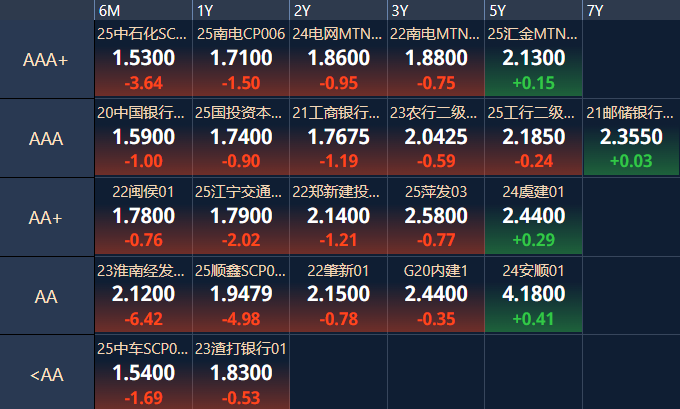Select the AAA+ rating row header
Image resolution: width=680 pixels, height=409 pixels.
pyautogui.click(x=46, y=59)
